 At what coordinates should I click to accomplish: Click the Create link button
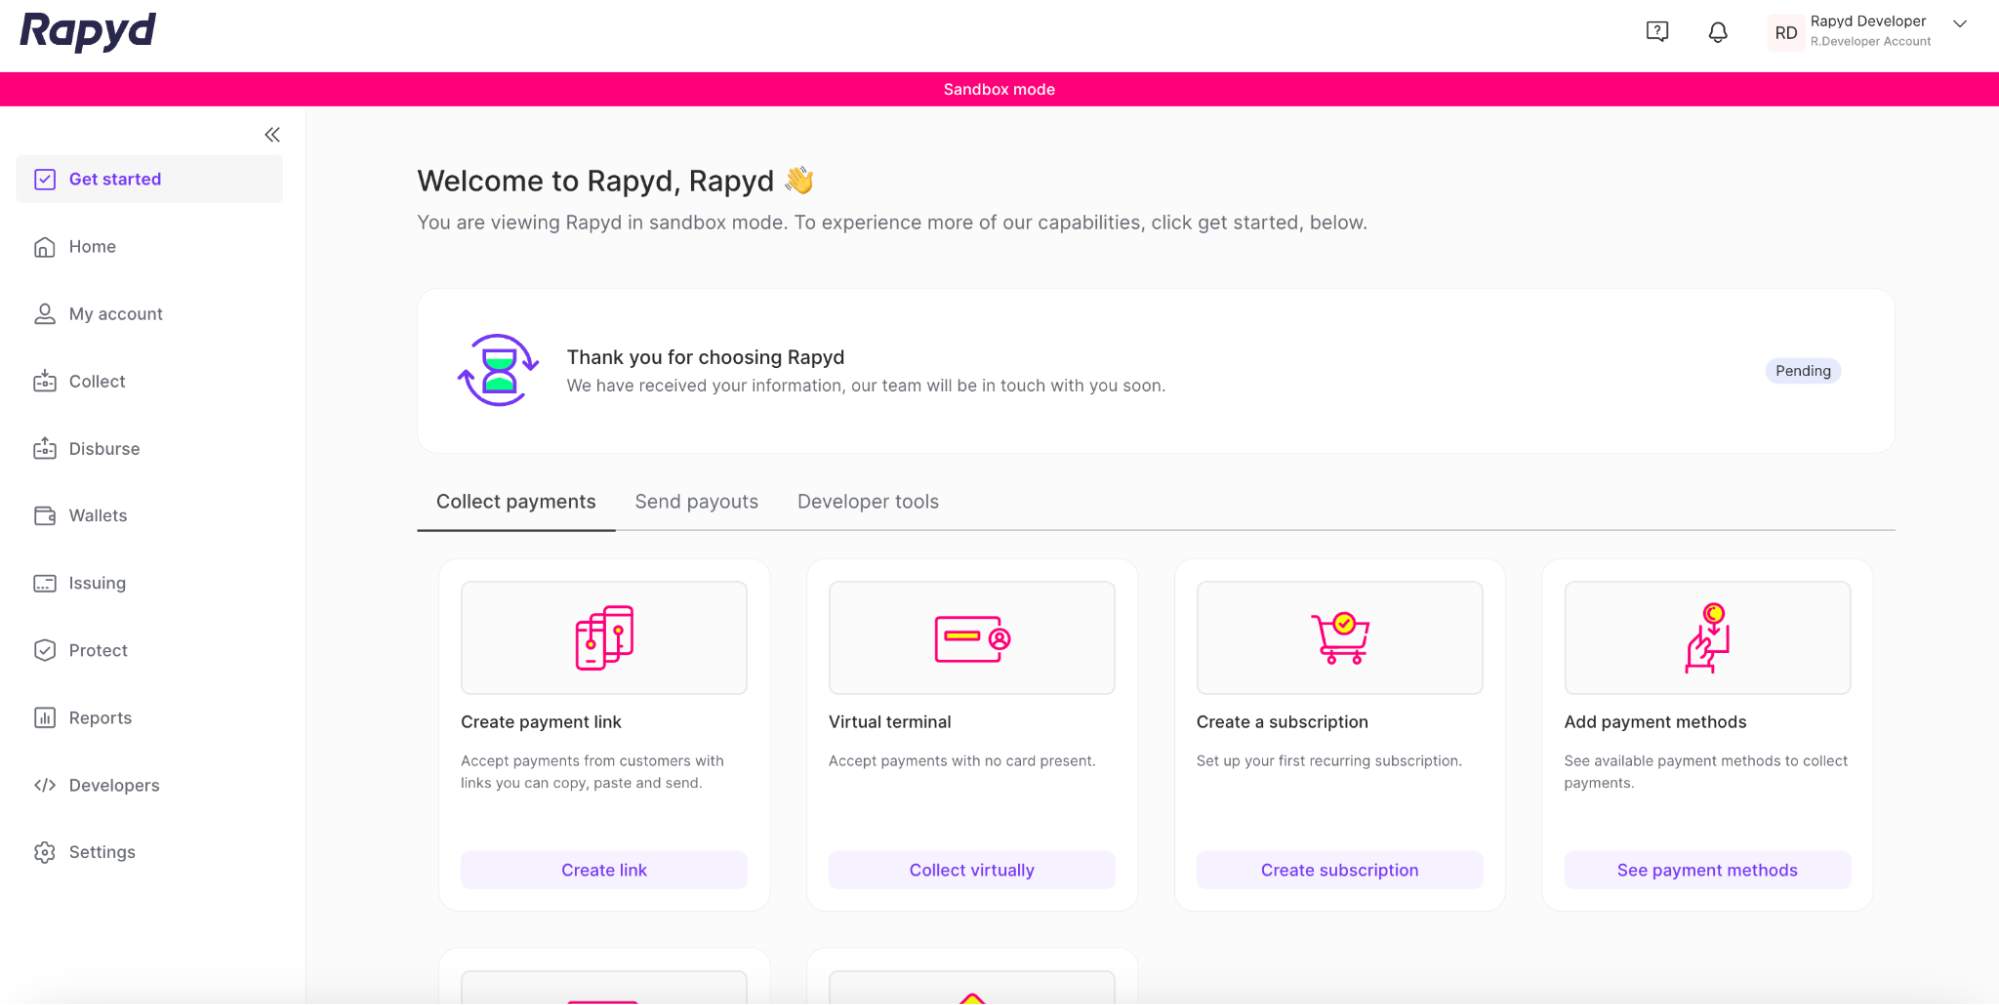(x=603, y=869)
